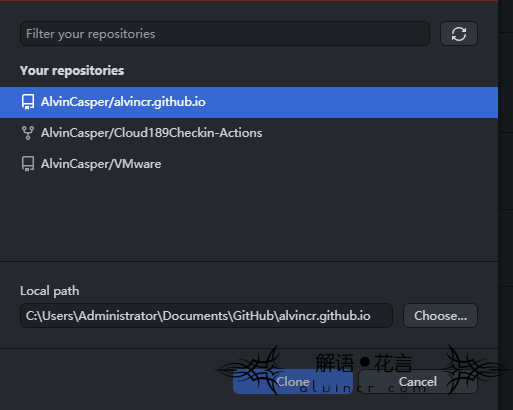Click the repo icon beside alvincr.github.io
Image resolution: width=513 pixels, height=410 pixels.
click(28, 102)
